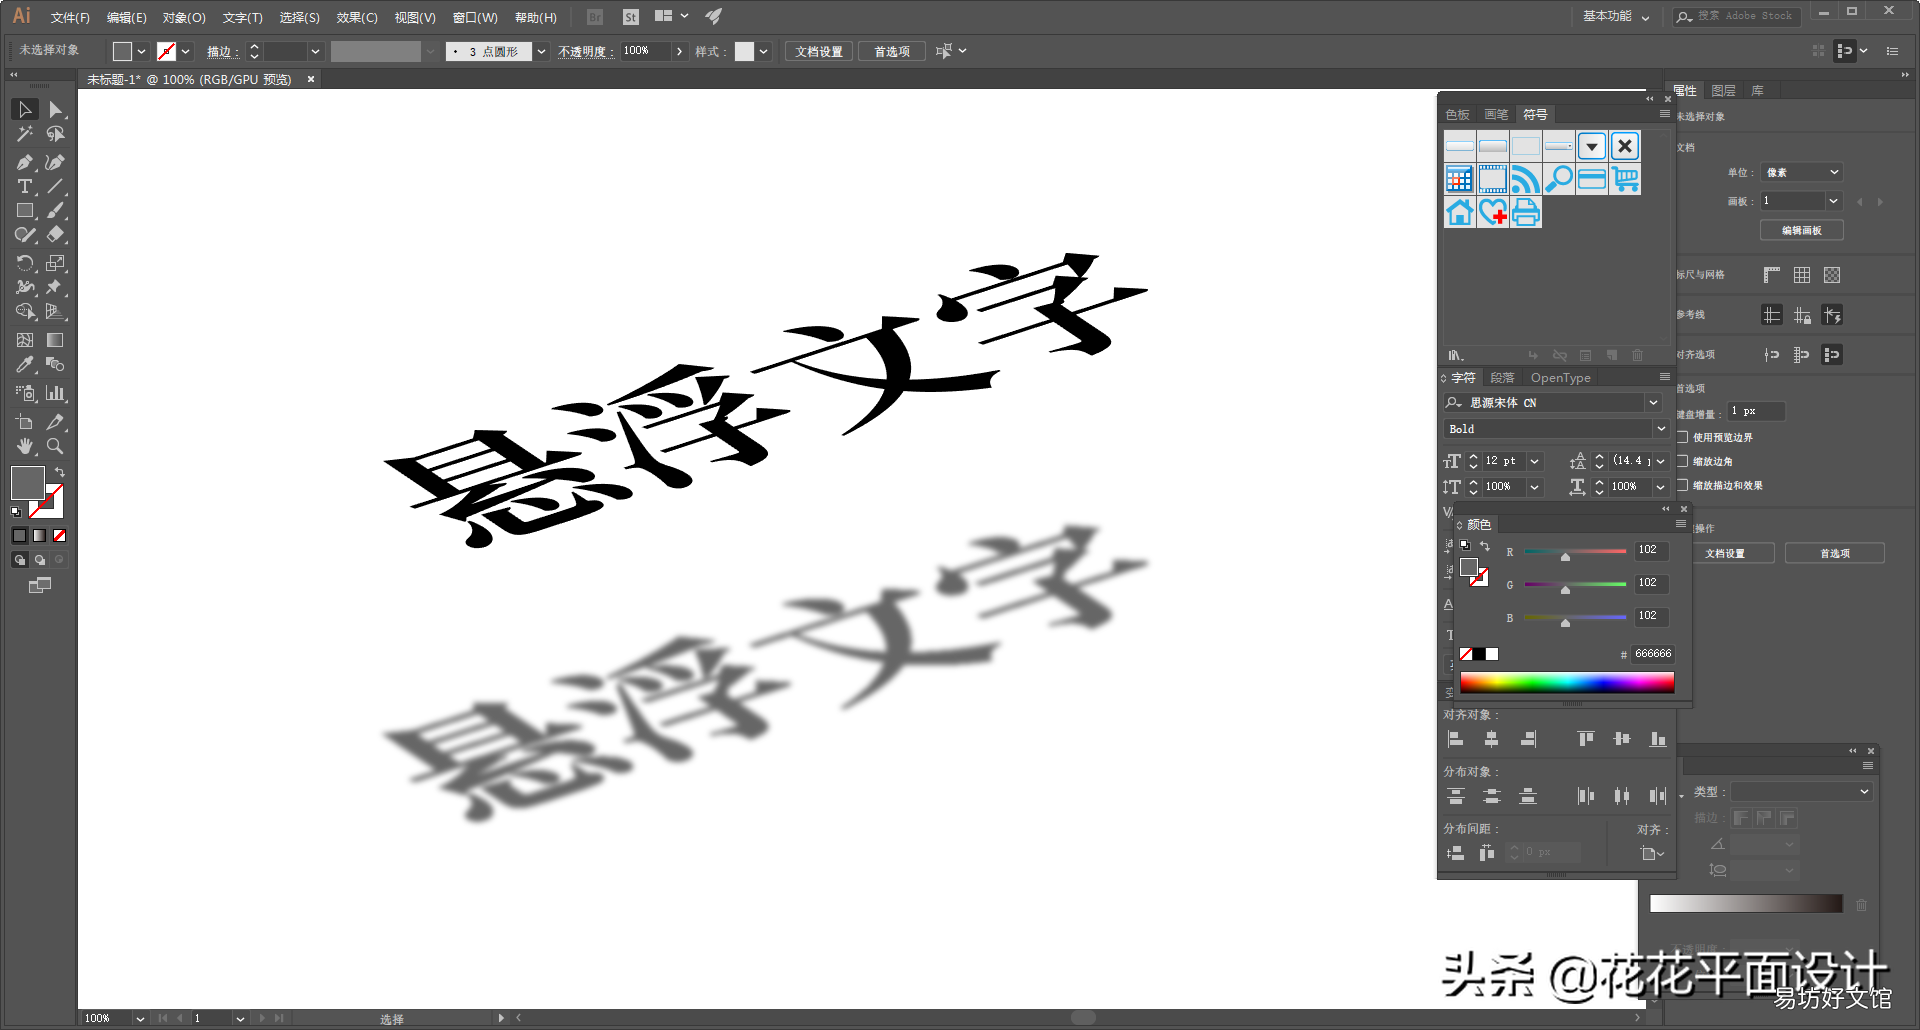The image size is (1920, 1030).
Task: Open the 类型 dropdown in gradient panel
Action: click(x=1802, y=791)
